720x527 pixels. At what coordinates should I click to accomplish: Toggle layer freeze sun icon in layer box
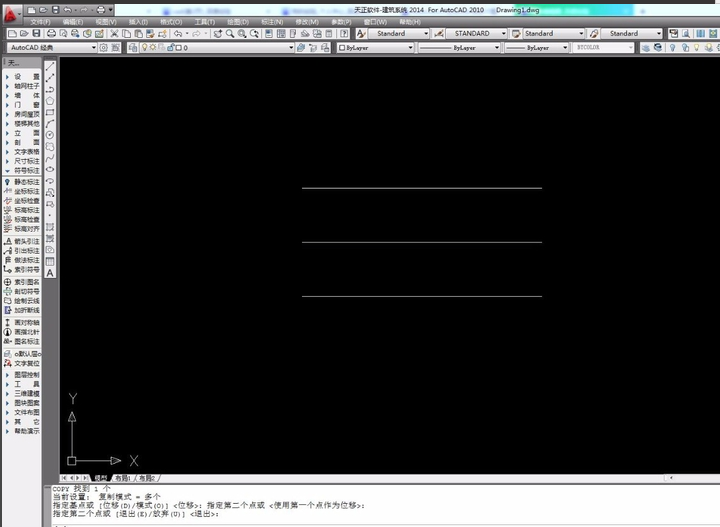[152, 47]
